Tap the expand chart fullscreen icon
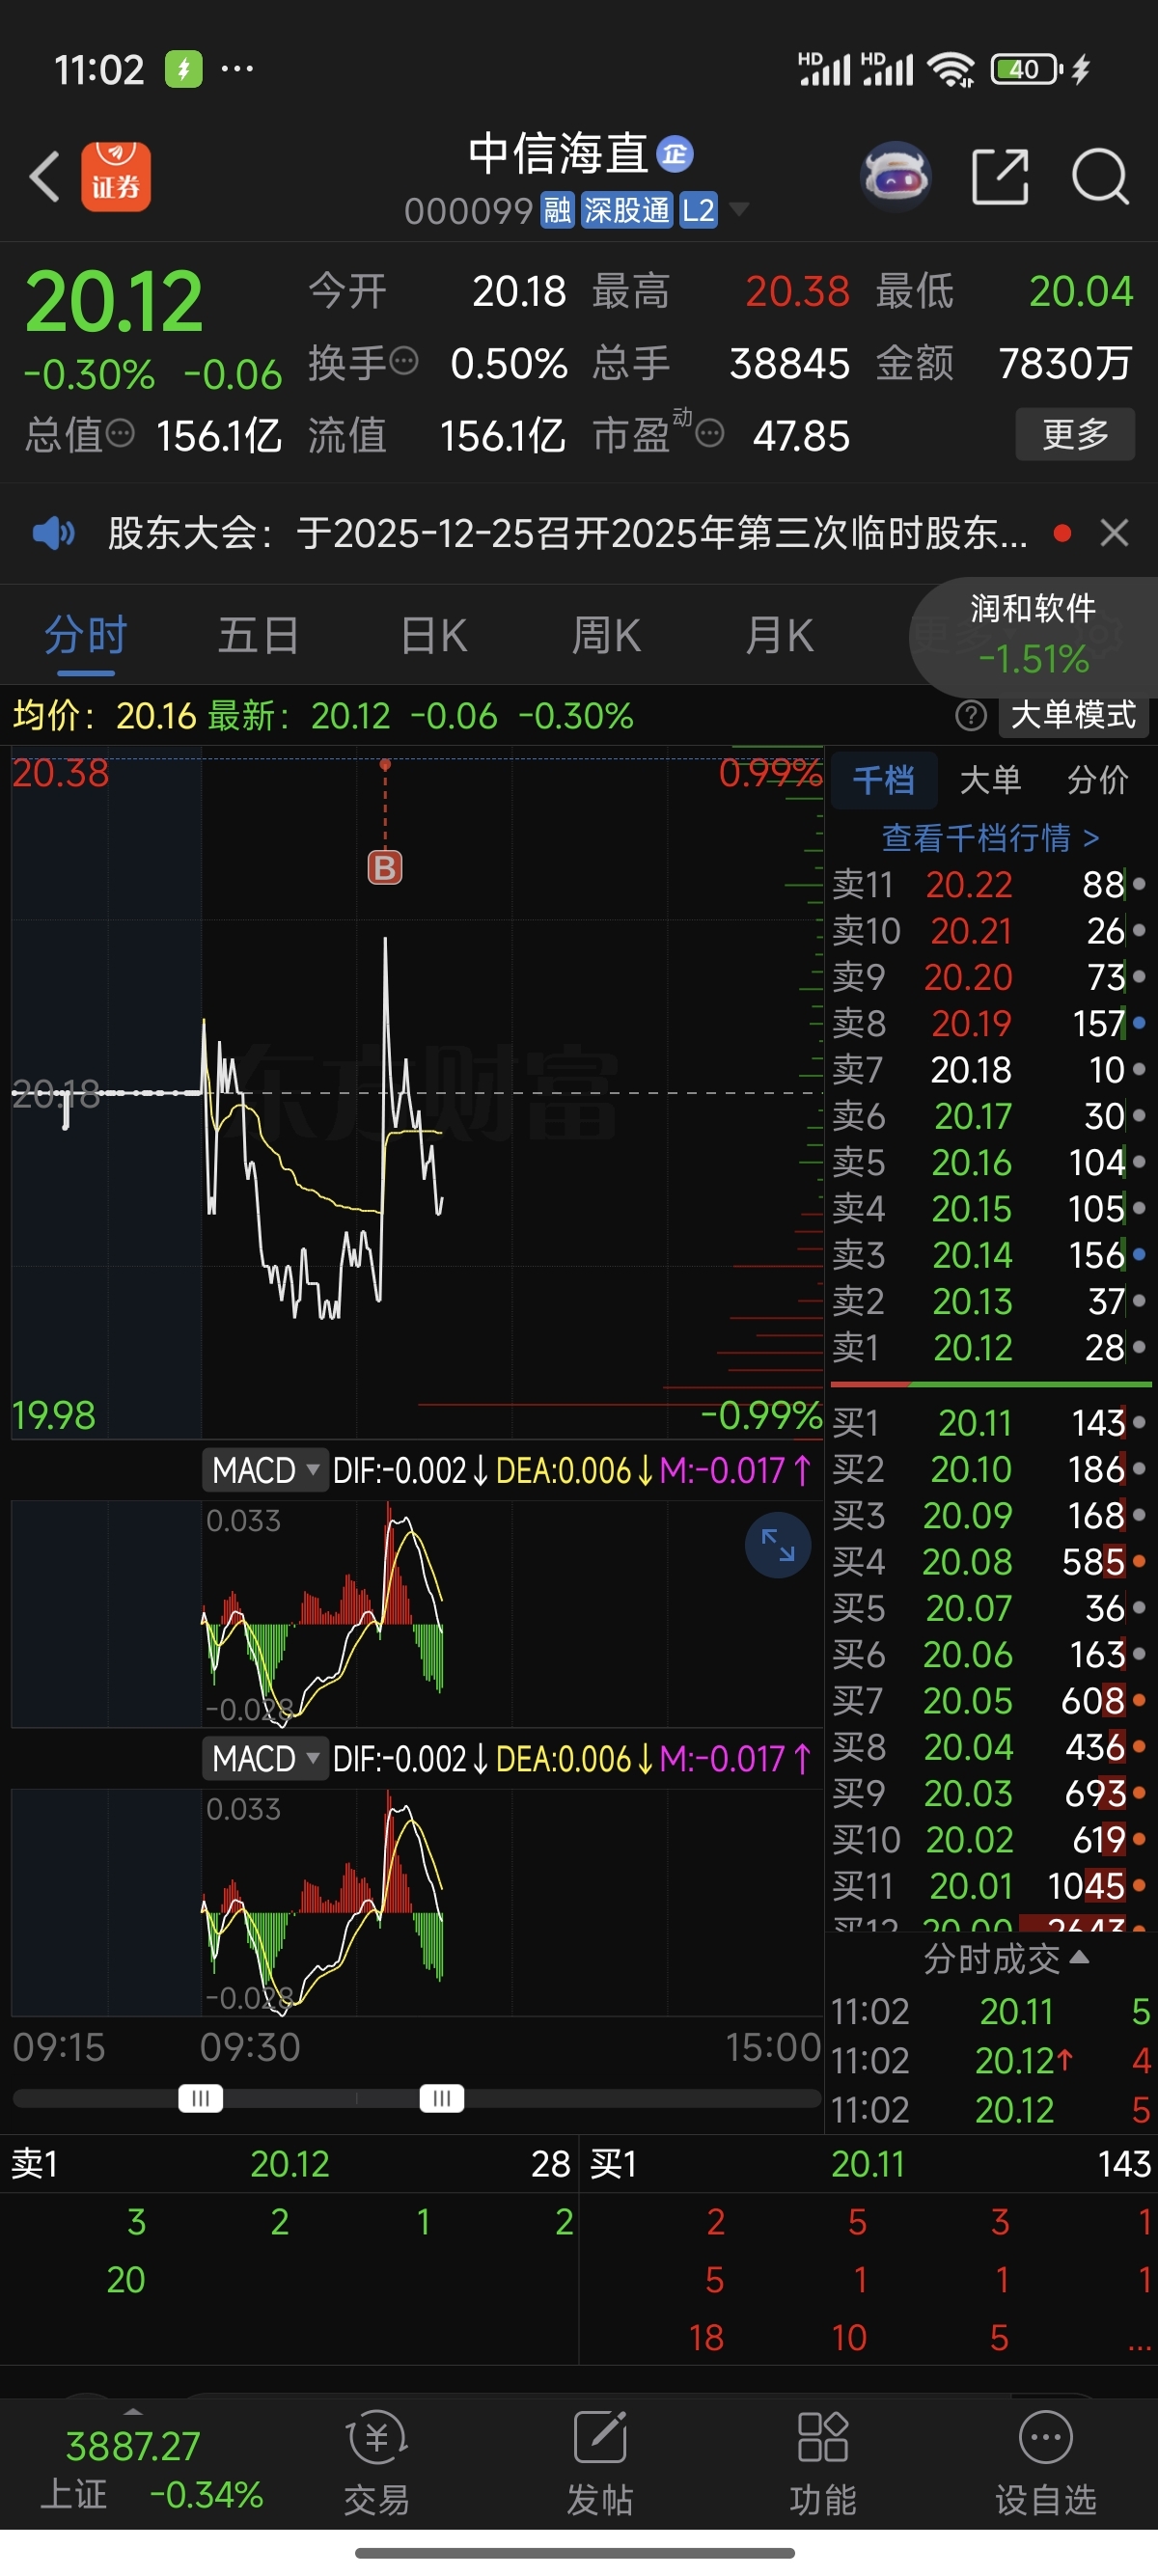 click(x=778, y=1545)
